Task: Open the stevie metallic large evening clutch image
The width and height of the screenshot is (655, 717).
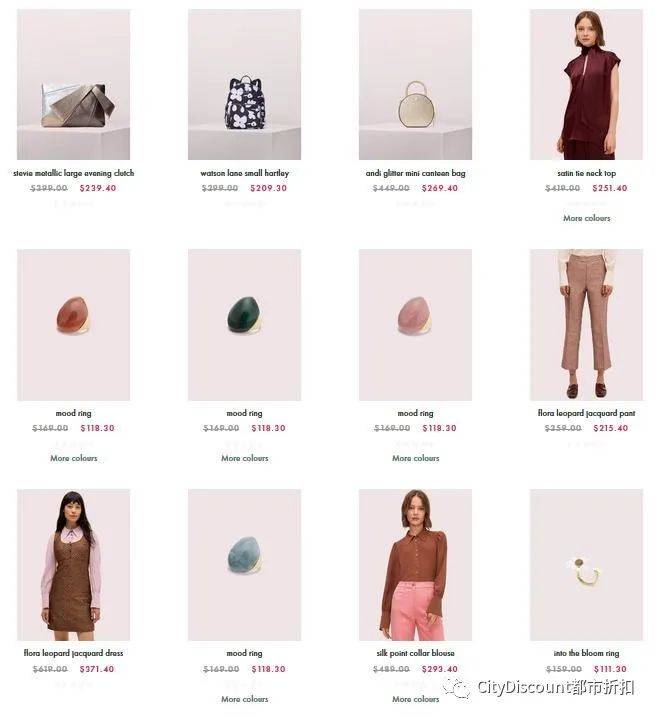Action: click(x=73, y=85)
